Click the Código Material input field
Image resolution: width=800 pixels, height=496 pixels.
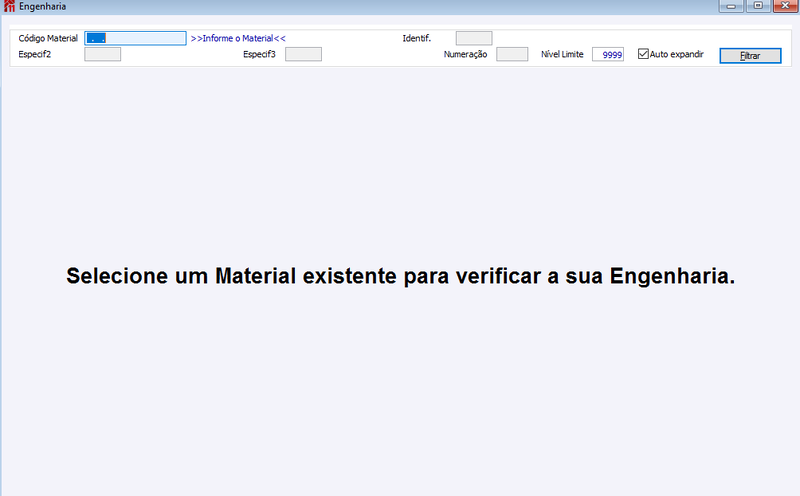tap(135, 38)
